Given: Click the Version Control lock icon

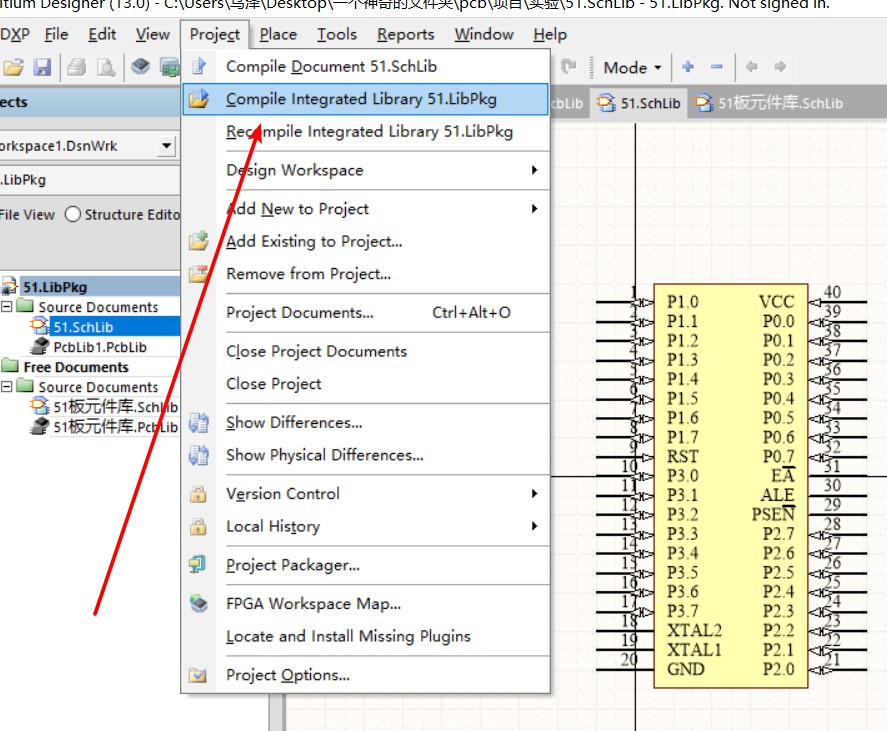Looking at the screenshot, I should click(x=198, y=494).
